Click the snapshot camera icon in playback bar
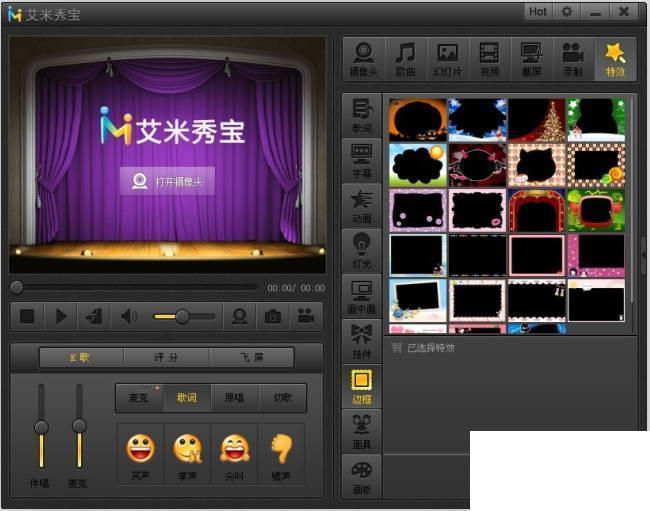The width and height of the screenshot is (650, 511). pos(273,316)
